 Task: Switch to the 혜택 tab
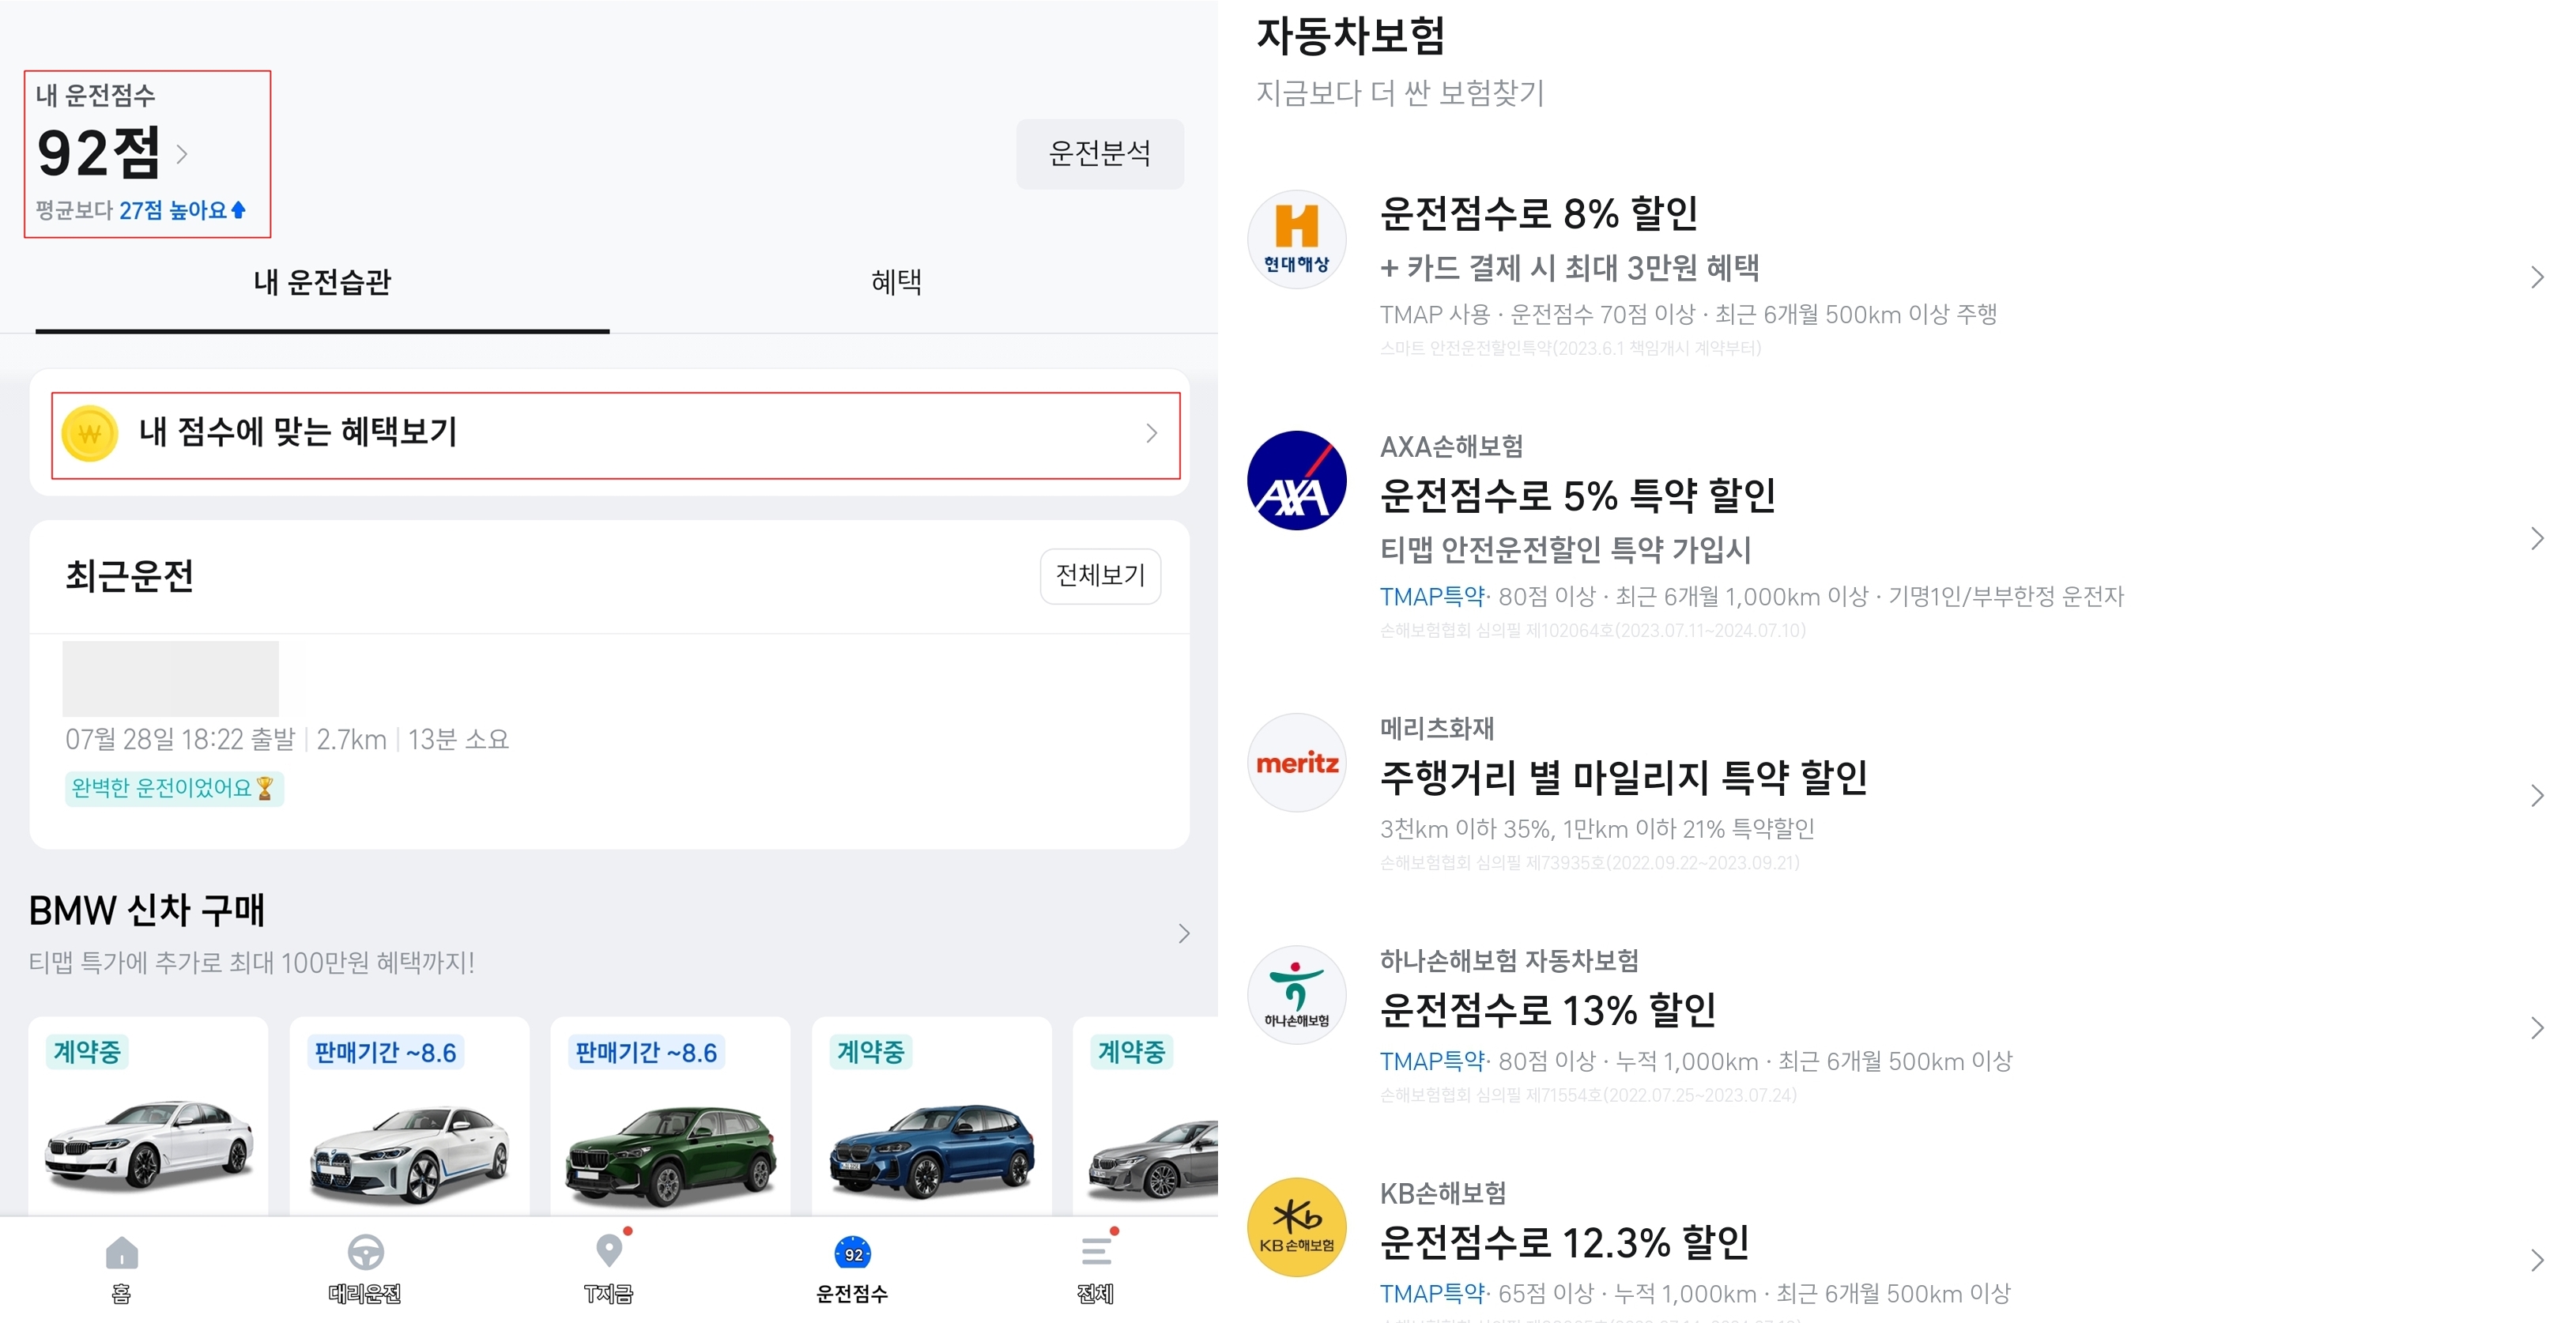tap(895, 282)
